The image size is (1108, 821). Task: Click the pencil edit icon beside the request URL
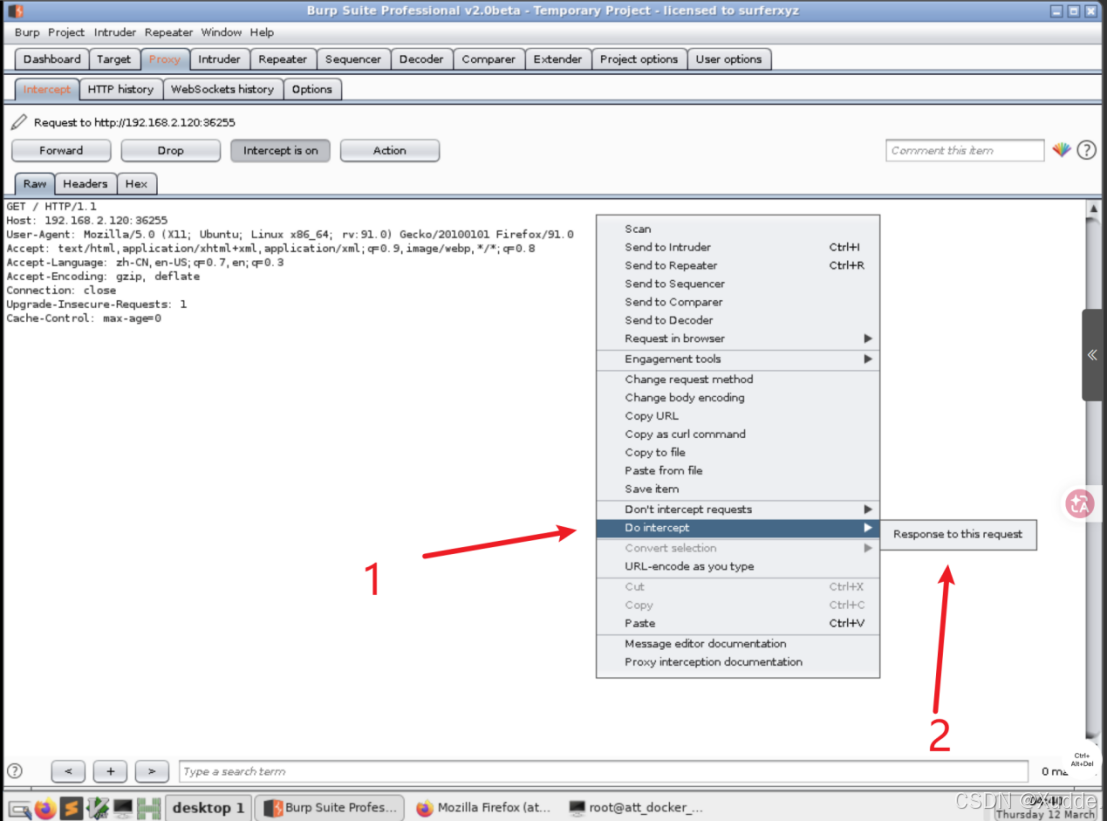click(x=19, y=122)
